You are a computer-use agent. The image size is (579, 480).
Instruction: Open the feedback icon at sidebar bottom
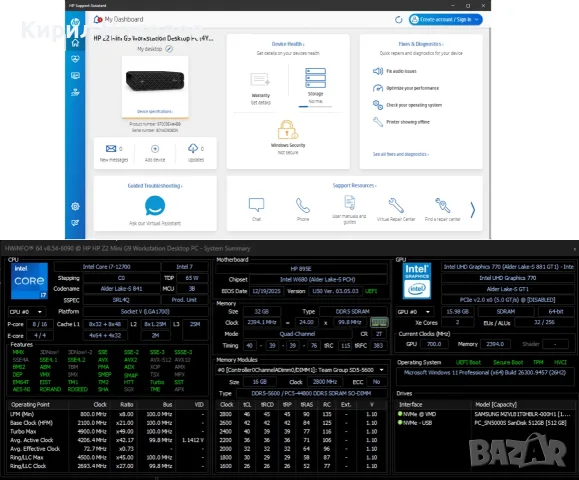click(75, 223)
